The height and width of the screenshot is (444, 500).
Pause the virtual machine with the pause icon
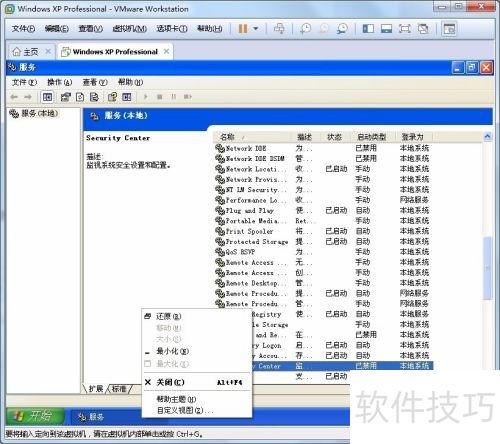point(243,29)
